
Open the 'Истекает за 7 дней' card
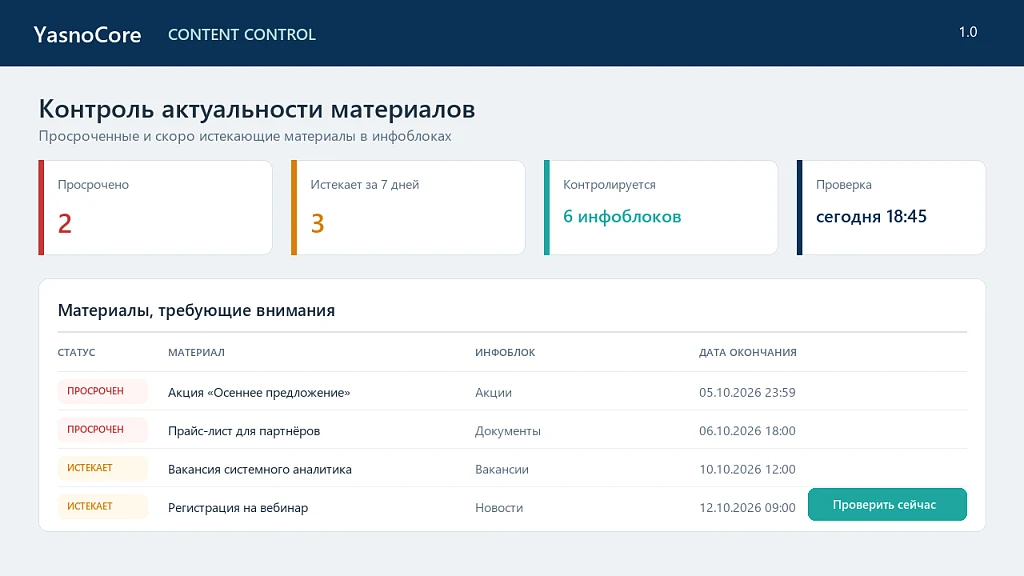coord(408,208)
